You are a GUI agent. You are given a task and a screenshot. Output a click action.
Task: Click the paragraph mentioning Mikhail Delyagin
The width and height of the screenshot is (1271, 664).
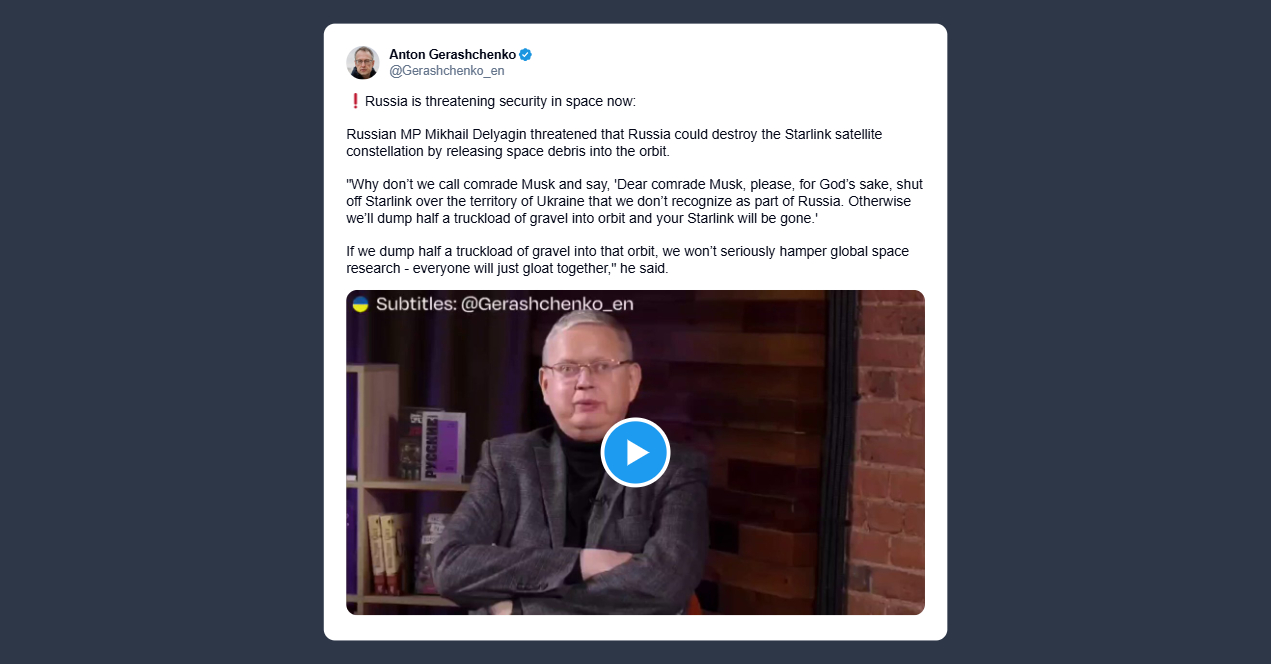tap(614, 142)
